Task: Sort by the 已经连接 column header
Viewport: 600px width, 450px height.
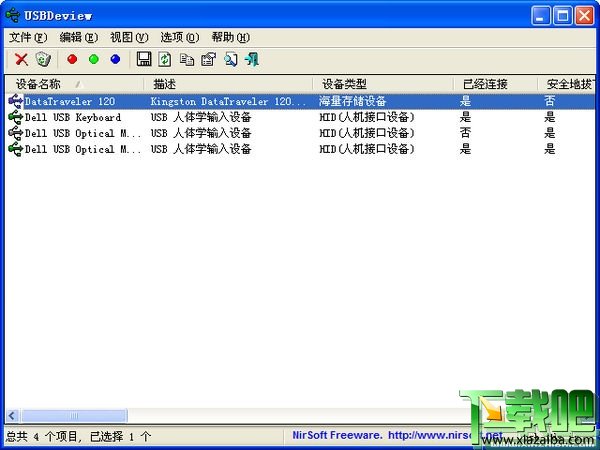Action: click(x=495, y=84)
